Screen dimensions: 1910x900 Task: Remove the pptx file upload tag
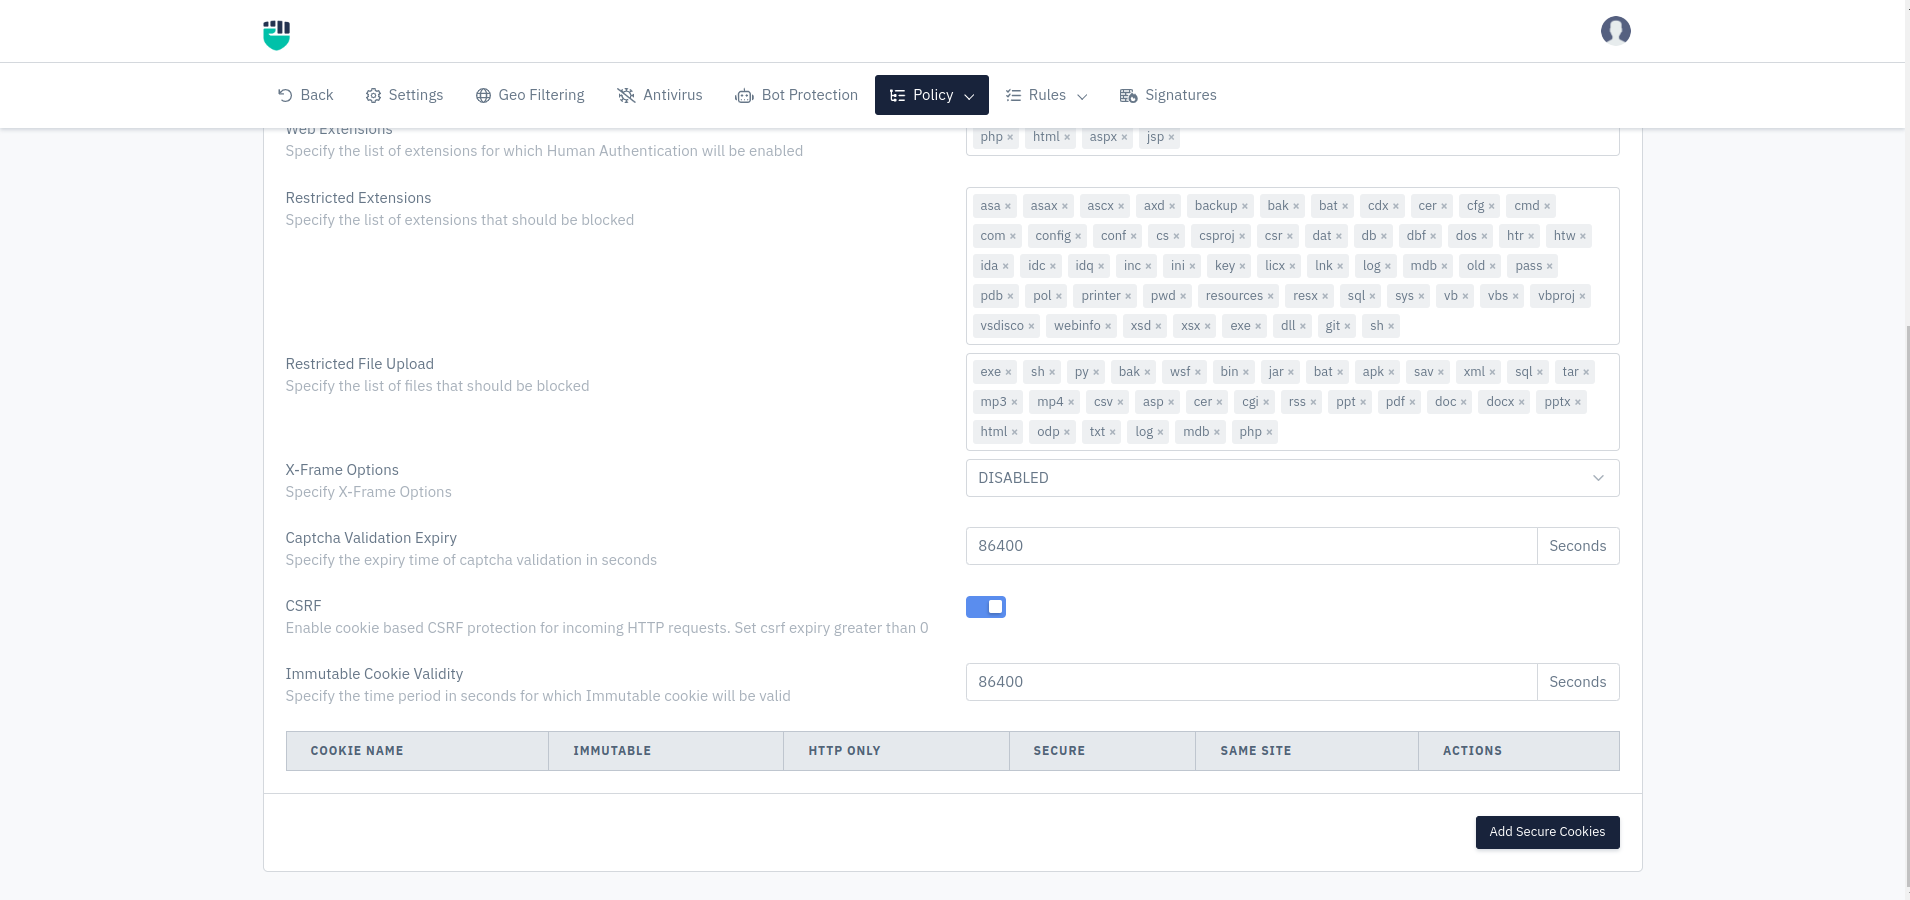coord(1578,402)
